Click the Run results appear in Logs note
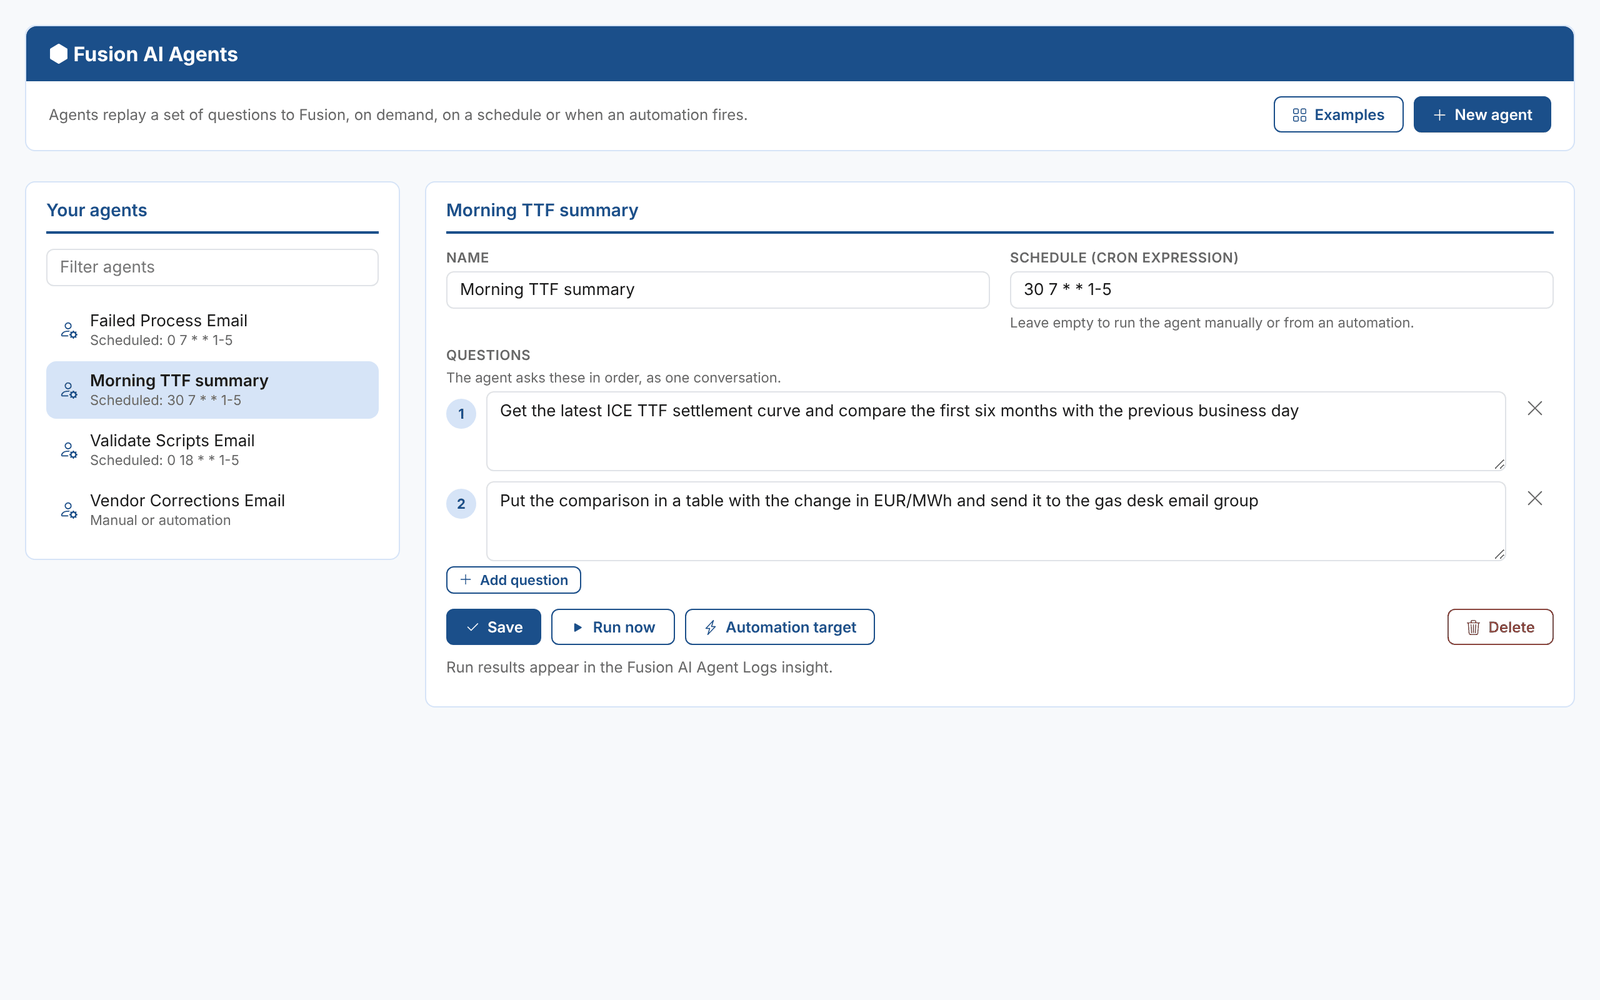The width and height of the screenshot is (1600, 1000). pyautogui.click(x=639, y=667)
